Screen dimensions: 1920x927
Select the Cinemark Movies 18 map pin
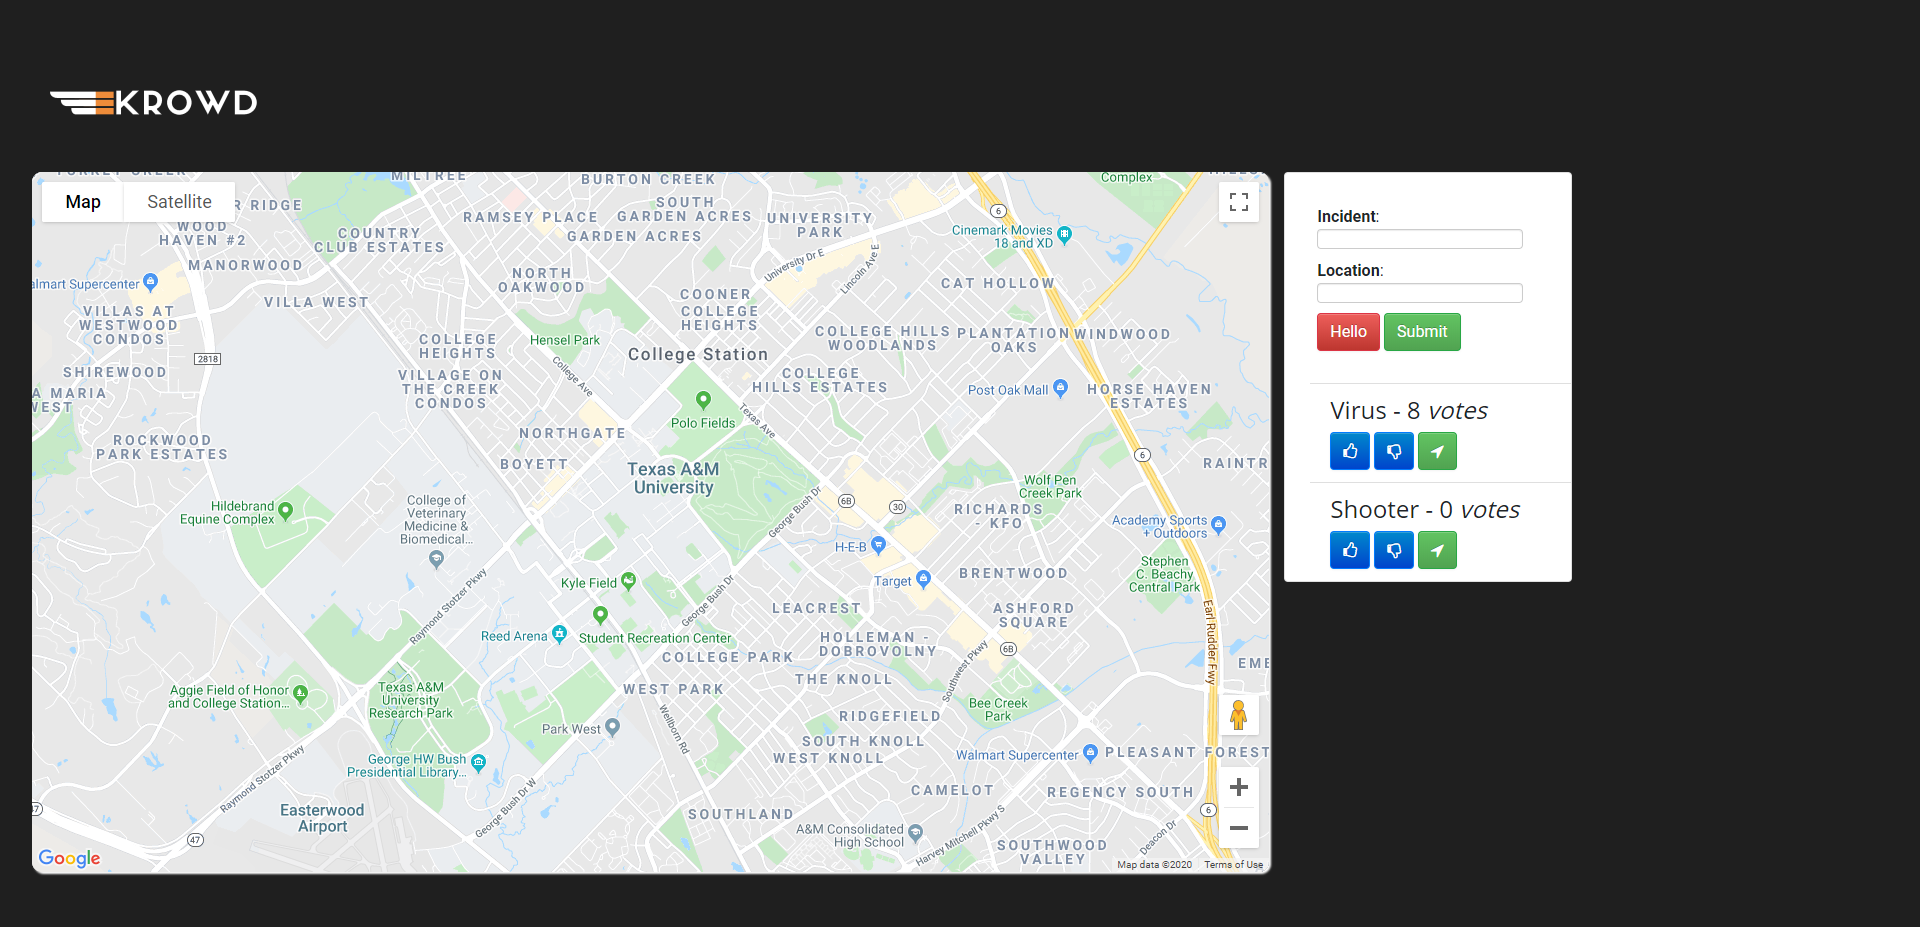pos(1064,235)
